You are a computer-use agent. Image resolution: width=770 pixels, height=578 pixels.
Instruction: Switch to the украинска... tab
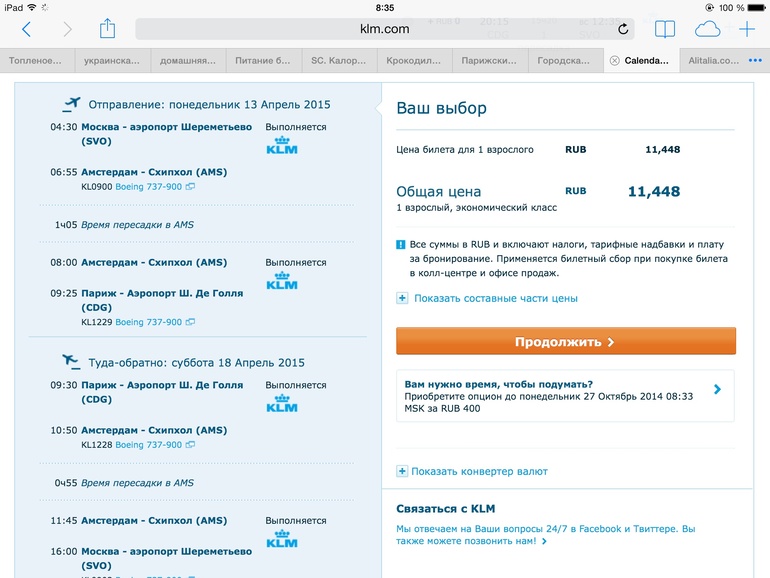(112, 60)
